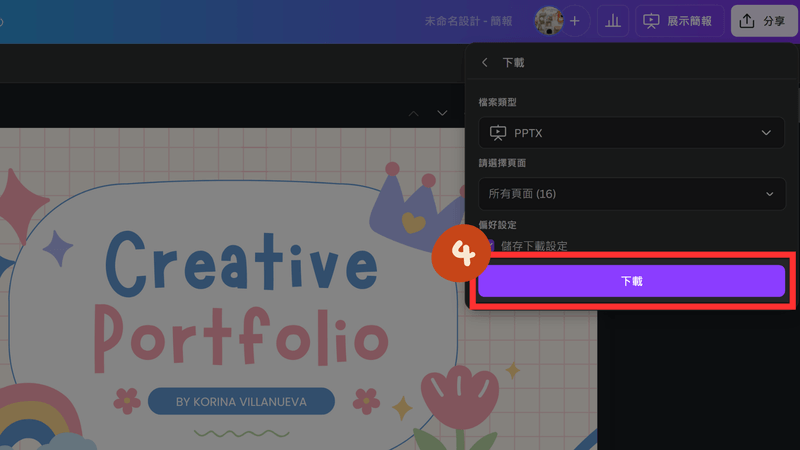Expand the 所有頁面 (16) page selector
The height and width of the screenshot is (450, 800).
(631, 193)
